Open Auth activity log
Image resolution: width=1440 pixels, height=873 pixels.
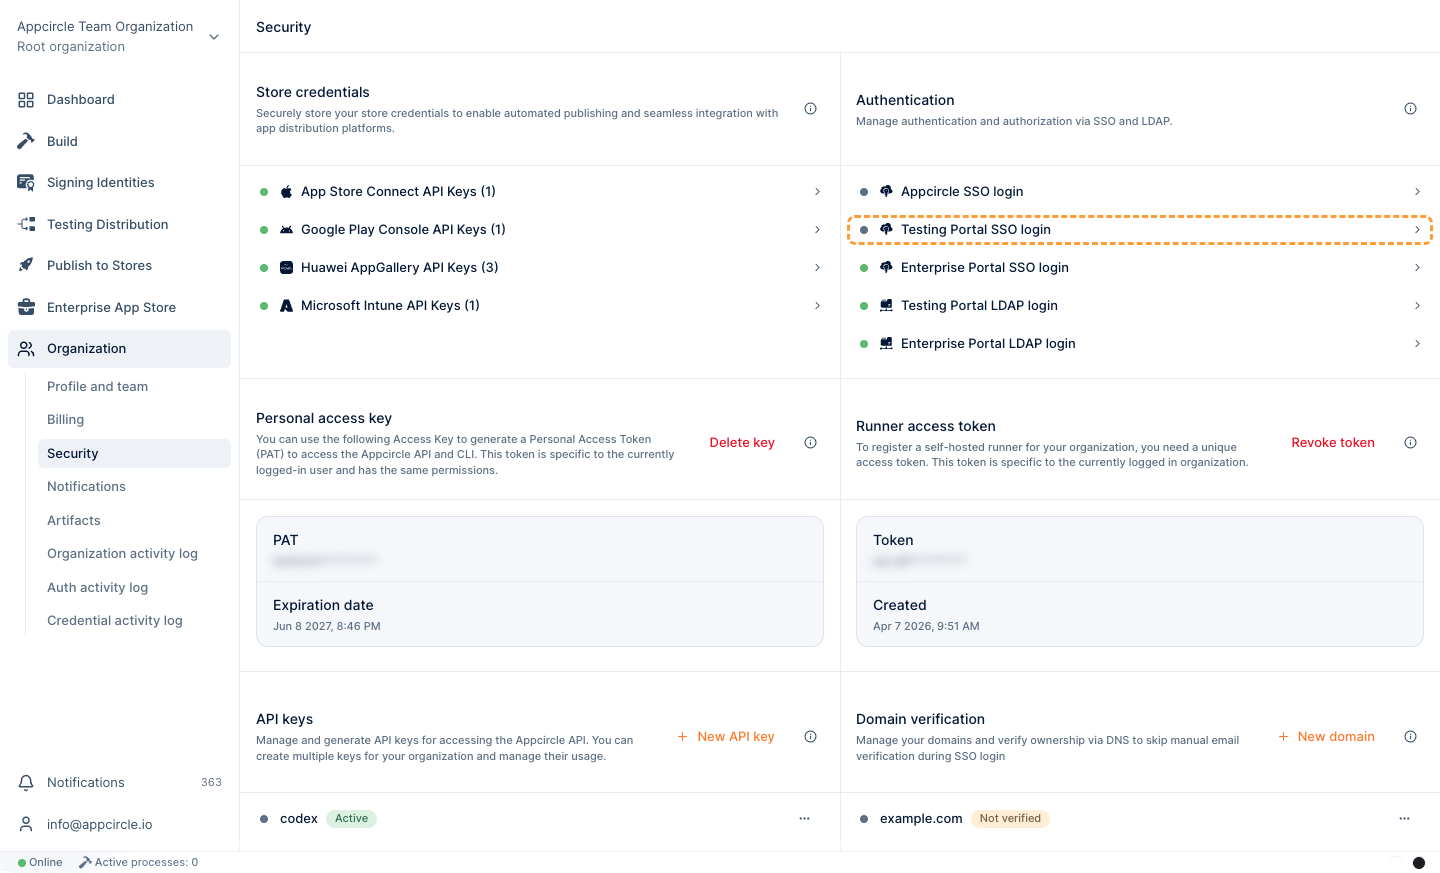pos(97,588)
